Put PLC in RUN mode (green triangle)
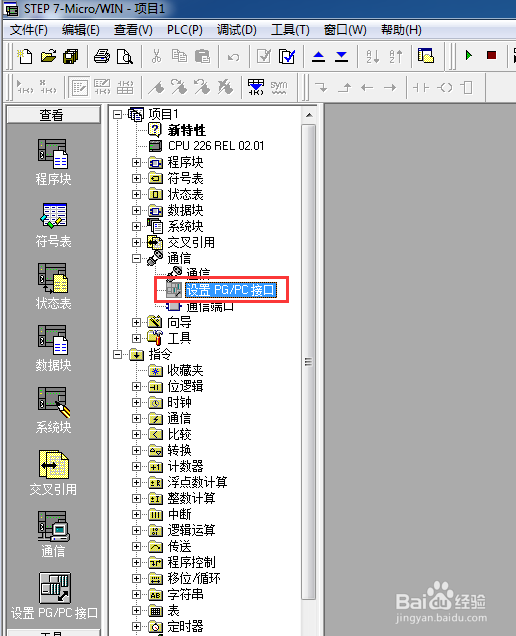 (469, 55)
